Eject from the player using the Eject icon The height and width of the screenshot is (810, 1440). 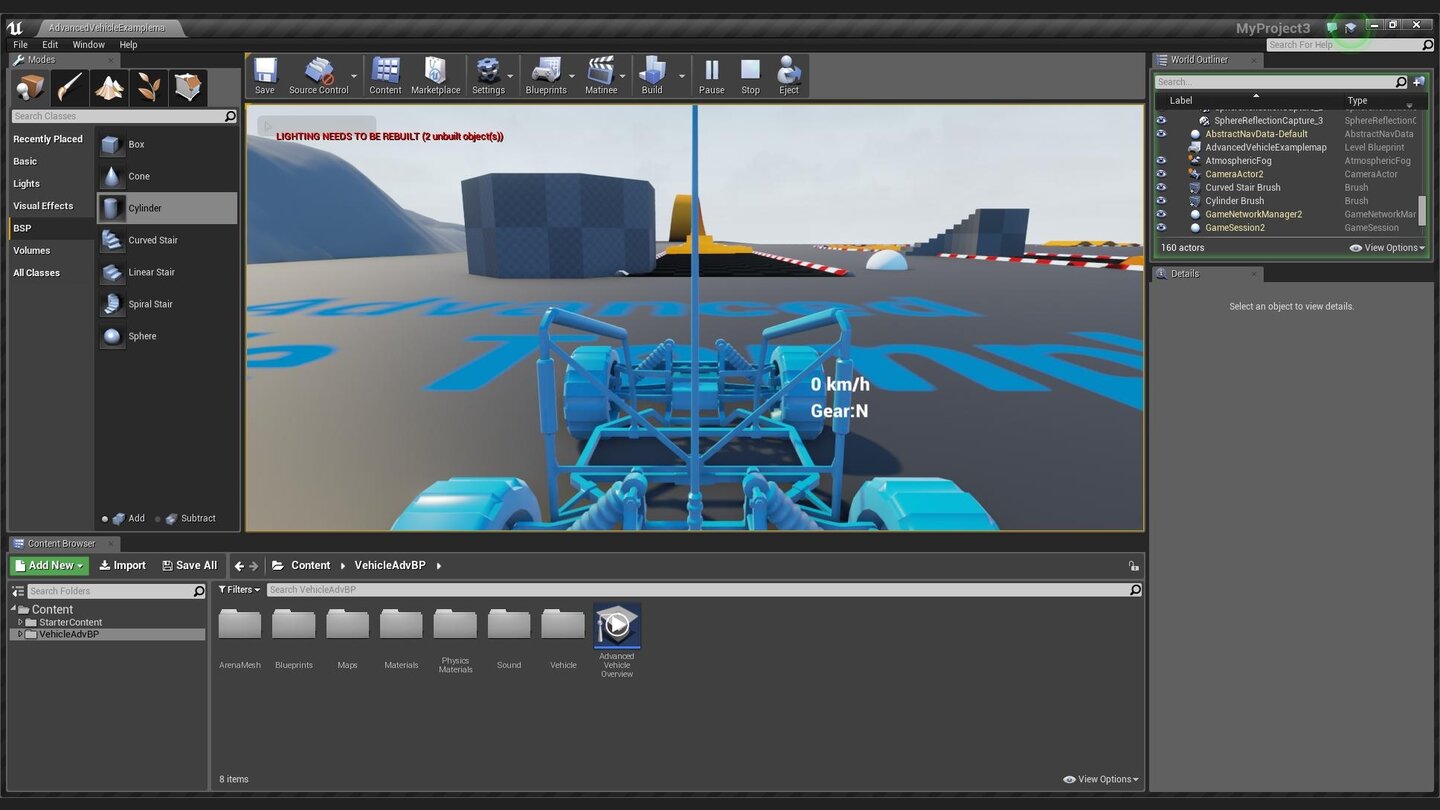click(x=788, y=75)
